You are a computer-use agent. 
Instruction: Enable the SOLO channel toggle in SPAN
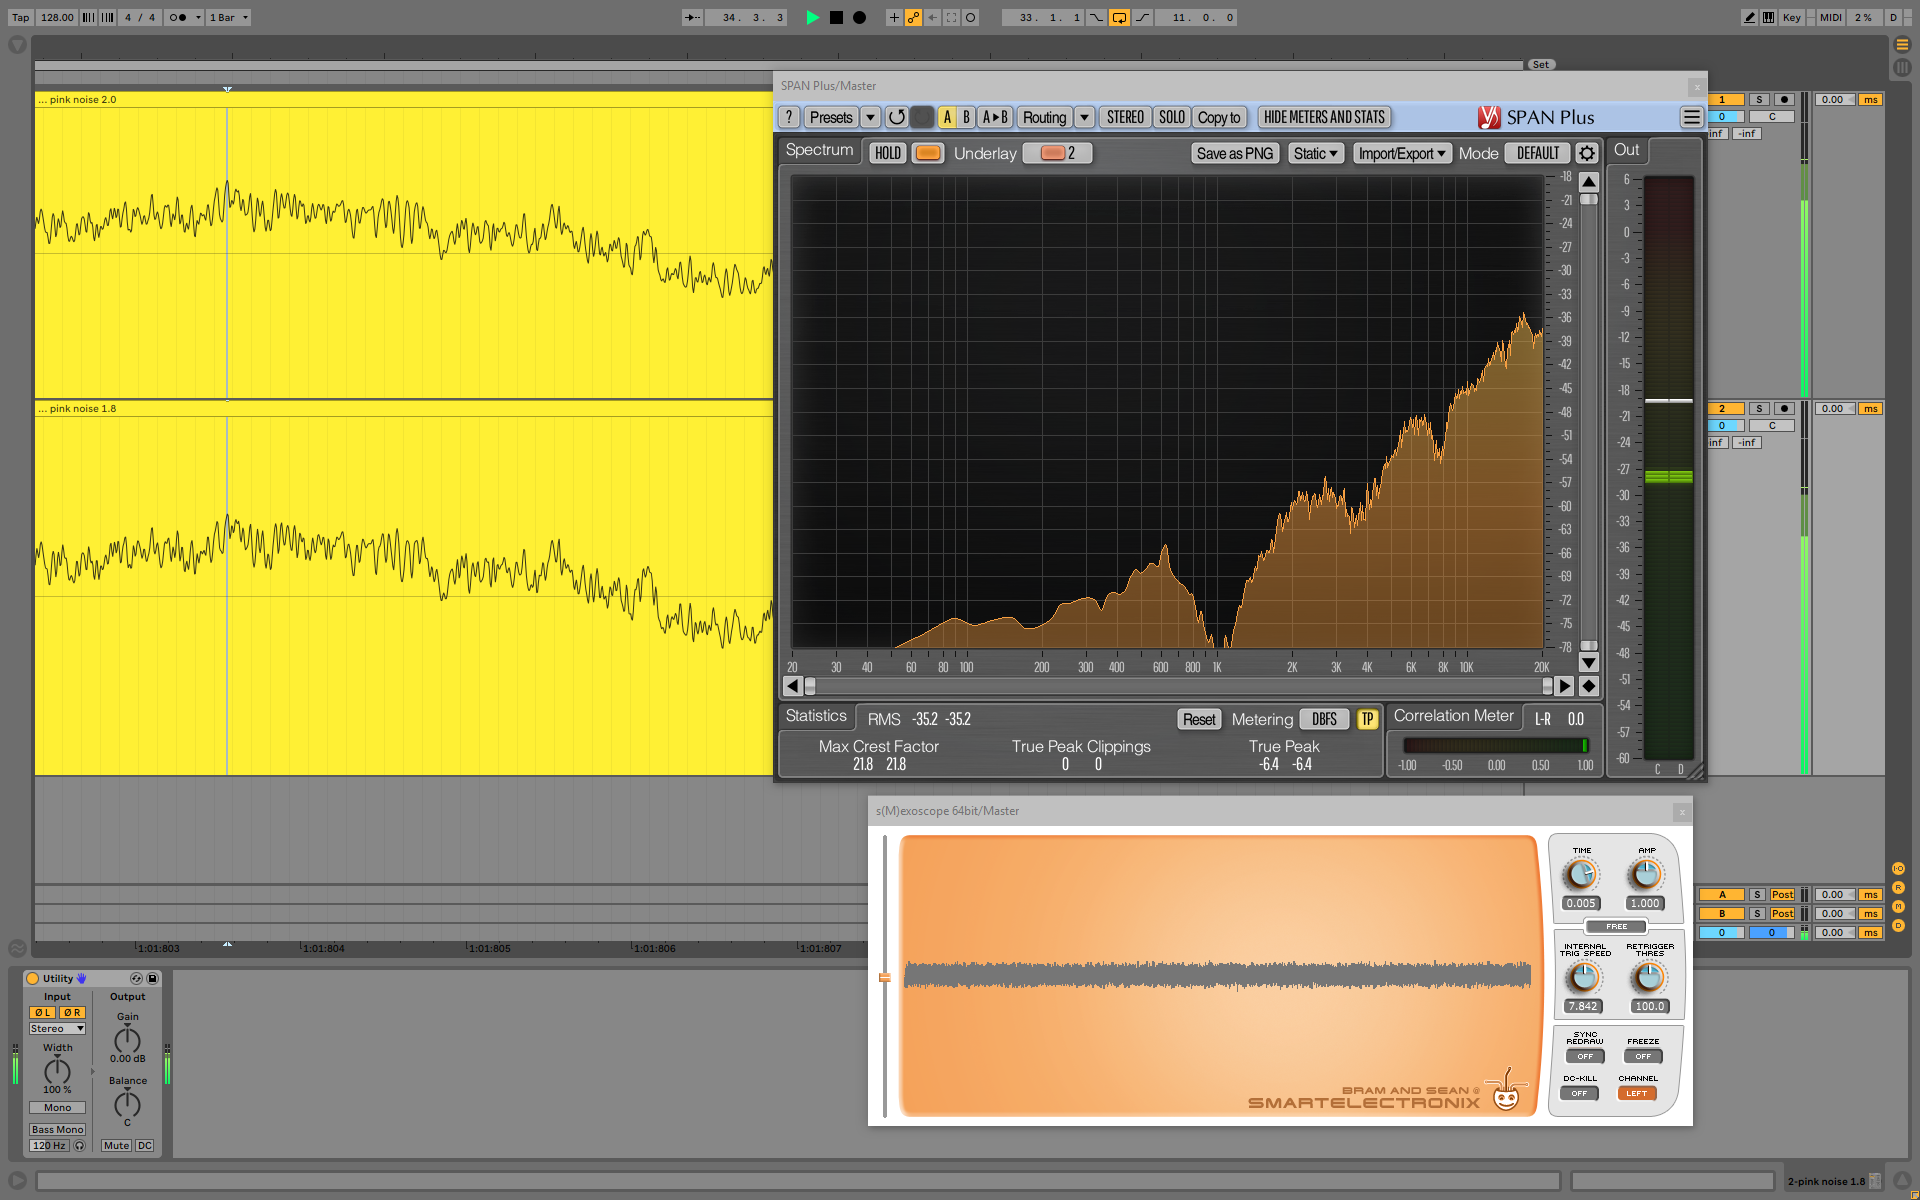click(1171, 117)
